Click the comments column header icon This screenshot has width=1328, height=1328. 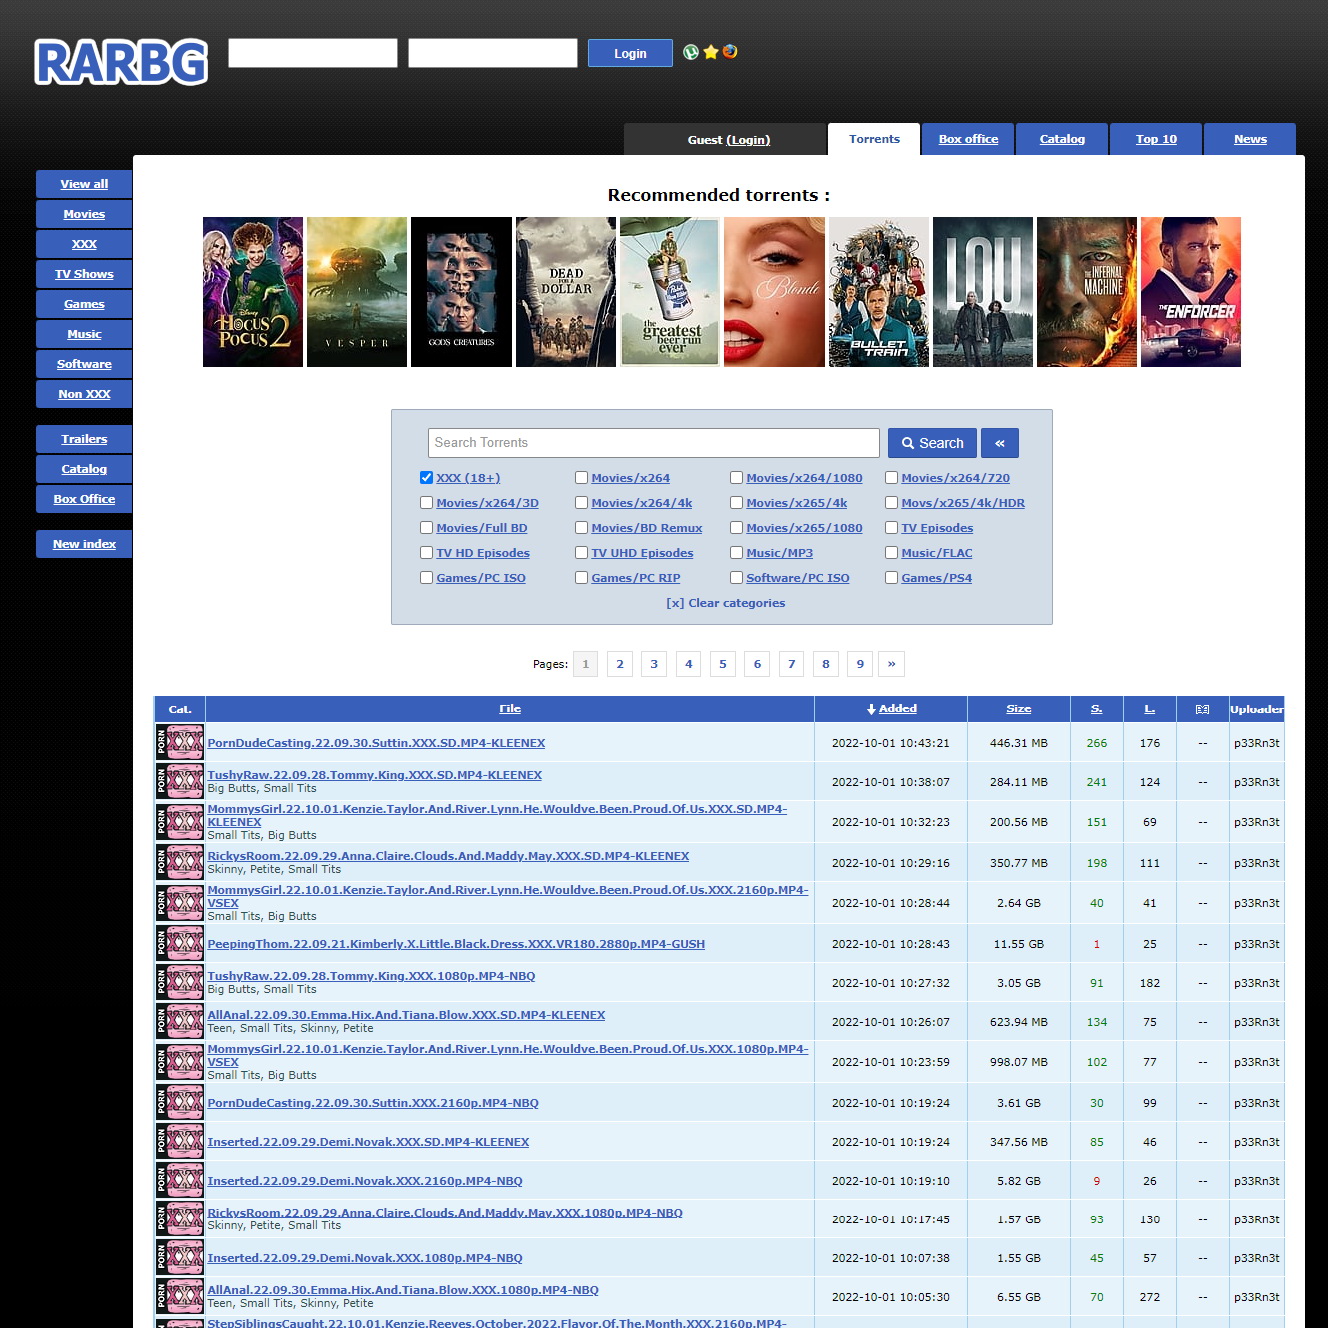click(x=1202, y=709)
